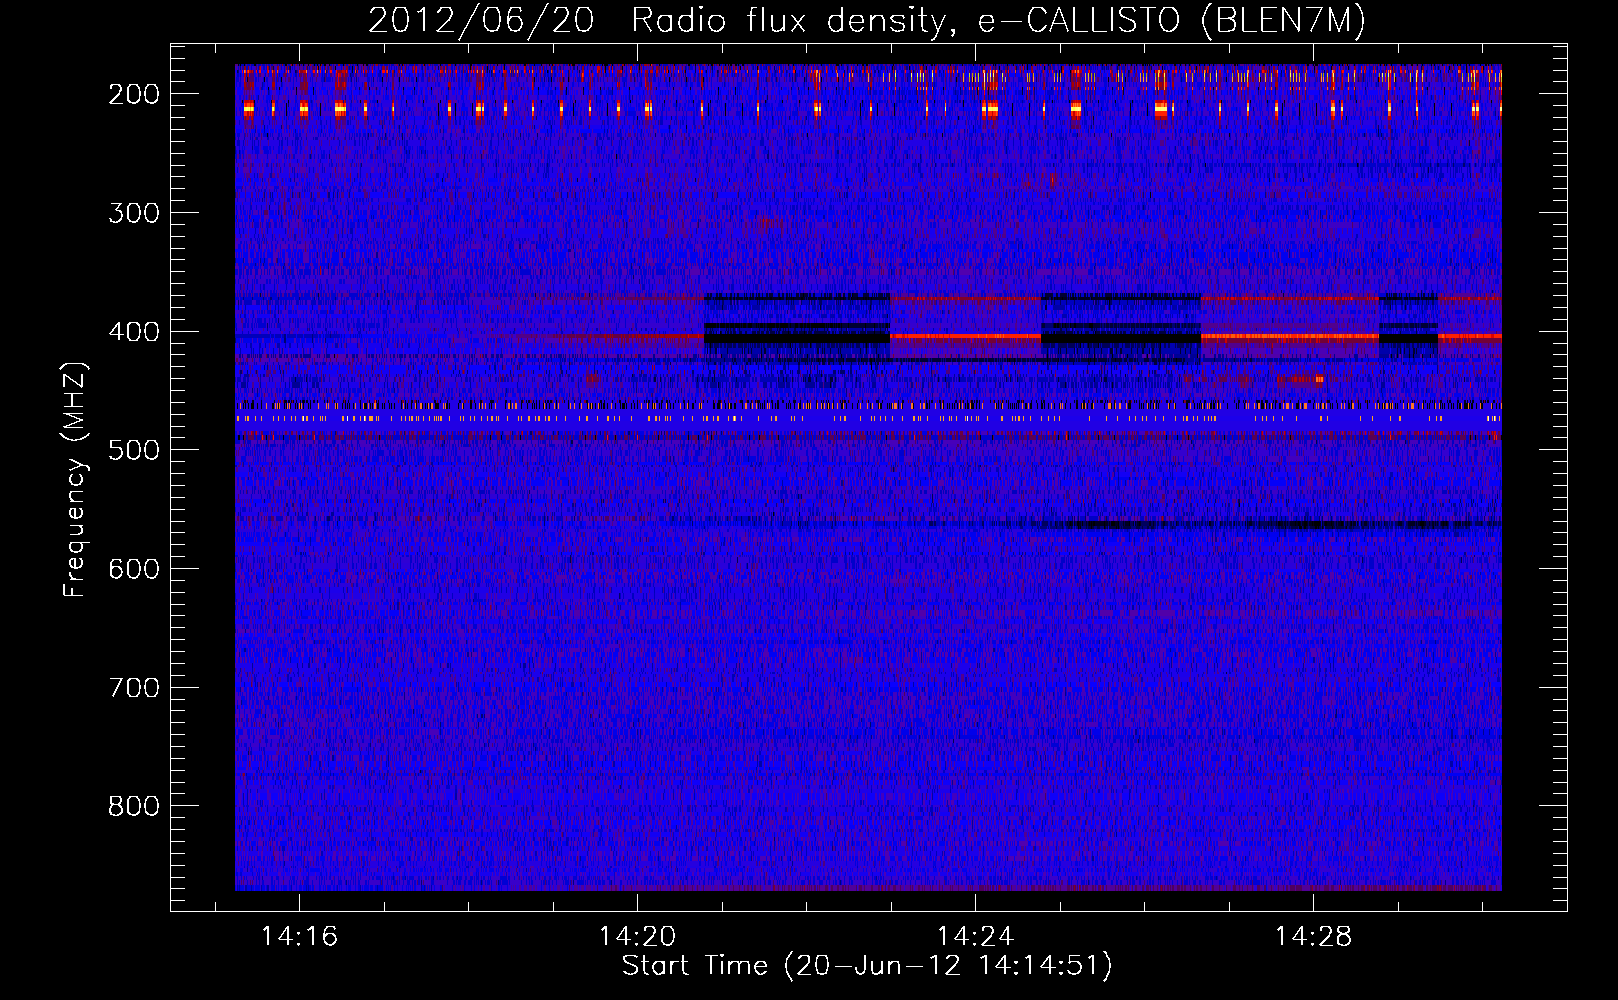Click the 700 frequency tick label
This screenshot has height=1000, width=1618.
(134, 688)
